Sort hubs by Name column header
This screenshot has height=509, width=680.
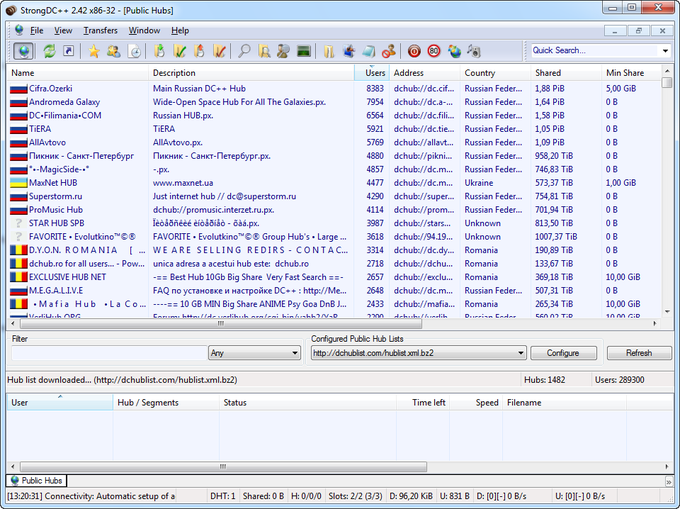(78, 73)
